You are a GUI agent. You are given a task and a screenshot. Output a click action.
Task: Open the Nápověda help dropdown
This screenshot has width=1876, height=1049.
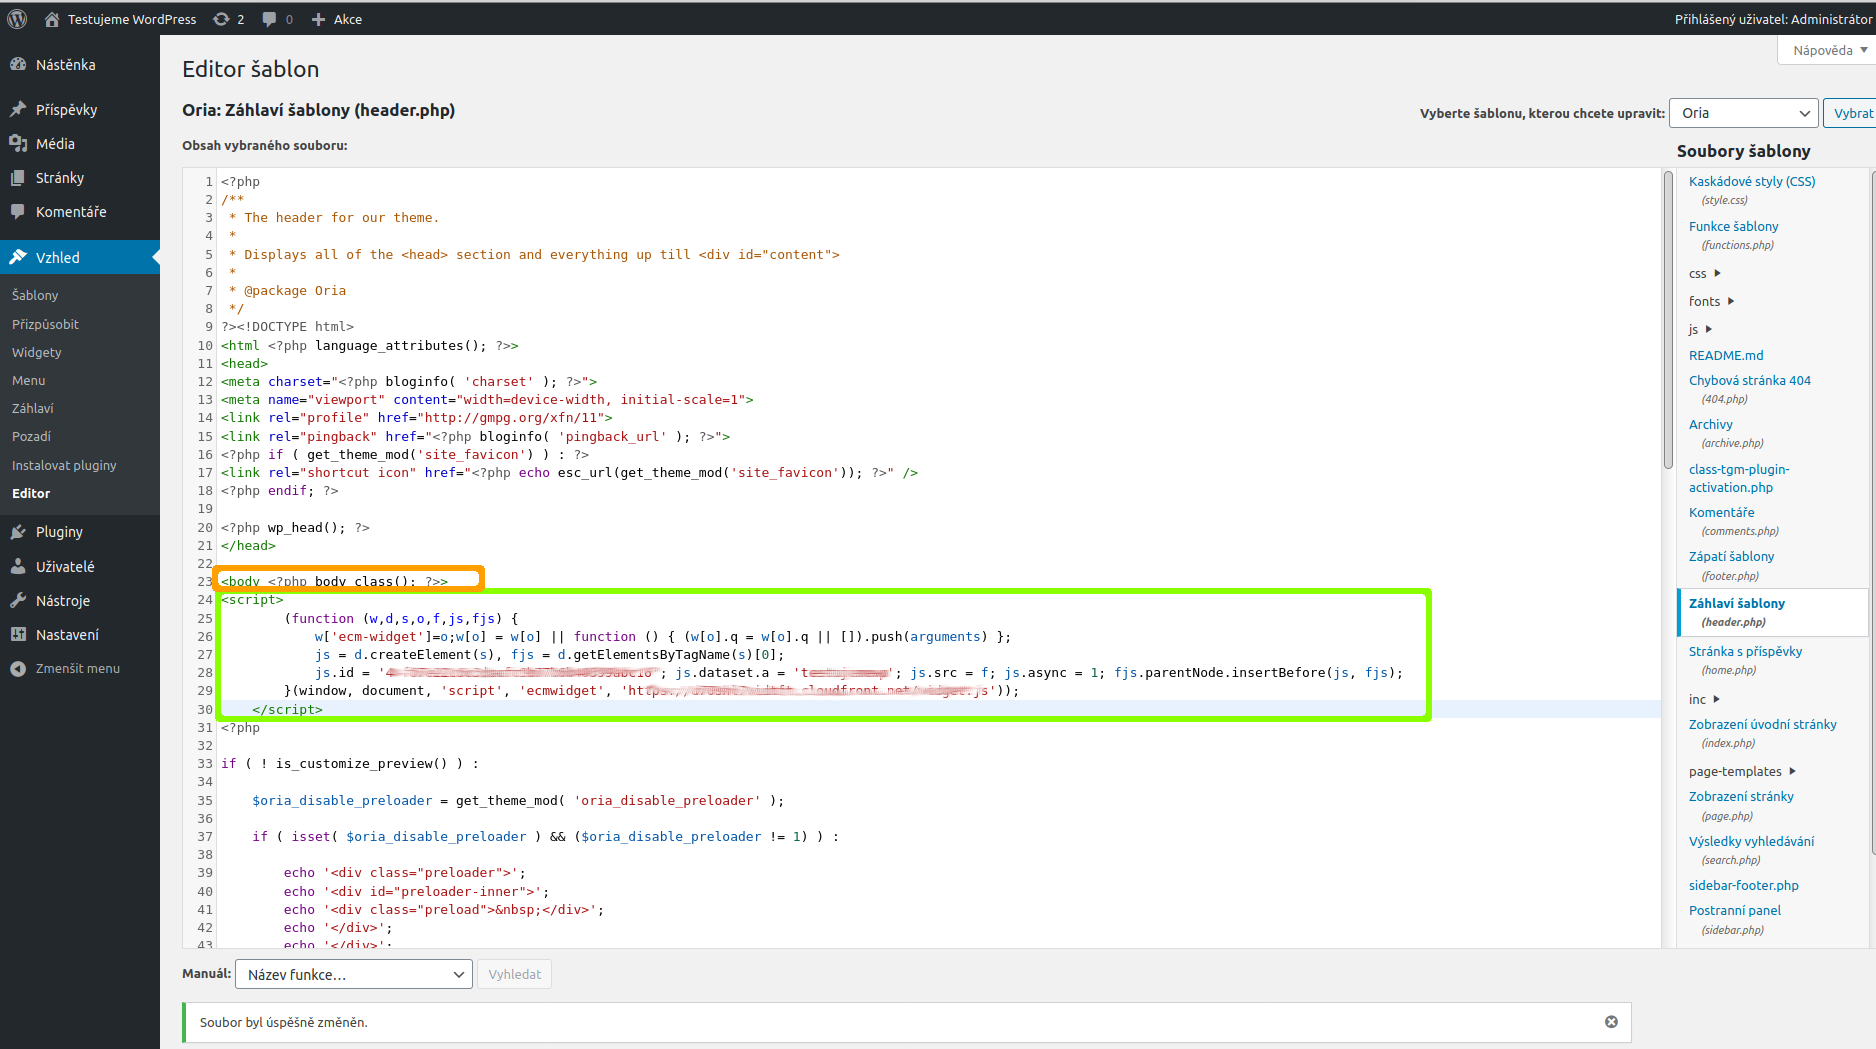1827,50
